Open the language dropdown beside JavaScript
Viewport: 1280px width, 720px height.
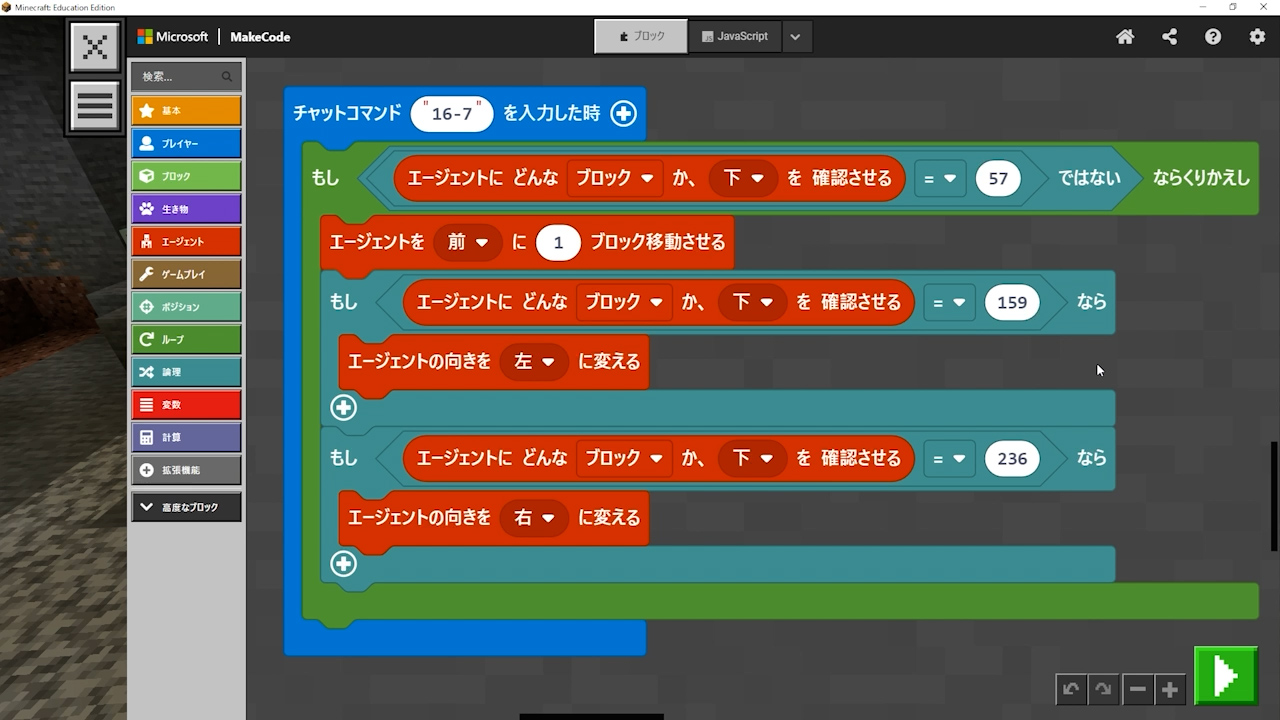[795, 36]
